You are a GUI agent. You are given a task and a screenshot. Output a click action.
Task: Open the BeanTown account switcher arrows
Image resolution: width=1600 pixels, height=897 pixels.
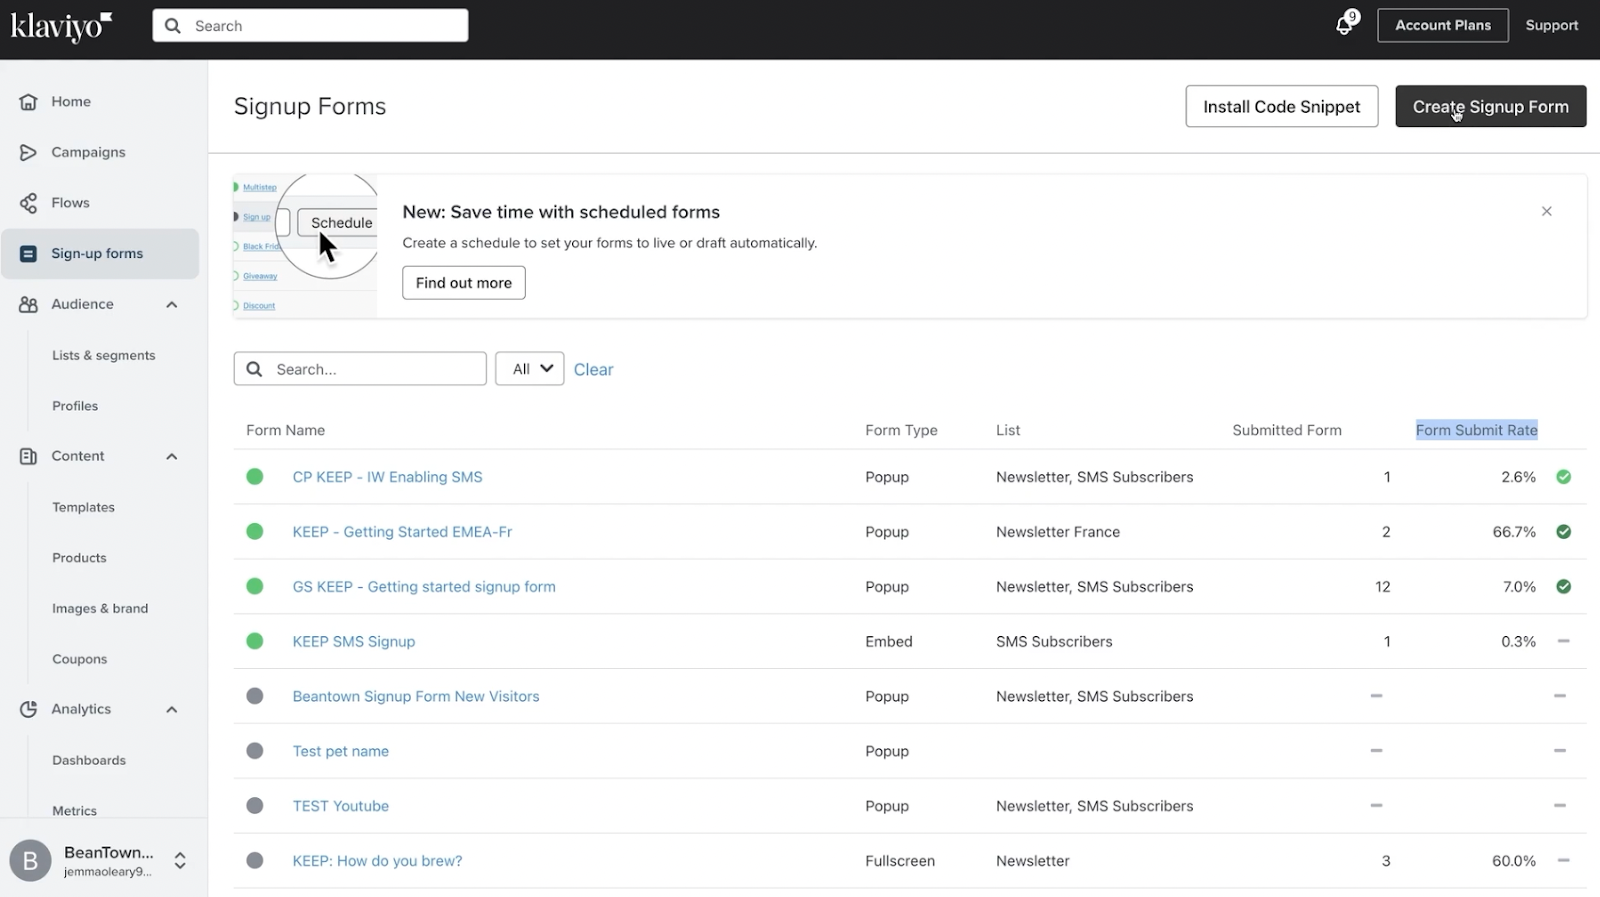(x=180, y=860)
